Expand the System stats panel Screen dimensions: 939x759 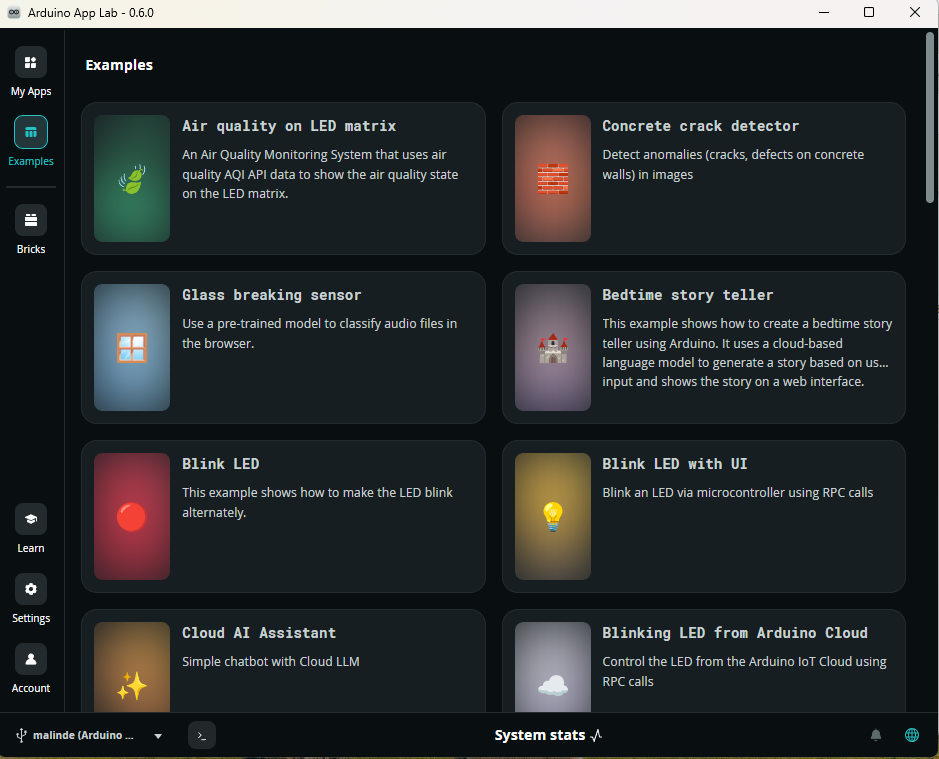(x=548, y=736)
